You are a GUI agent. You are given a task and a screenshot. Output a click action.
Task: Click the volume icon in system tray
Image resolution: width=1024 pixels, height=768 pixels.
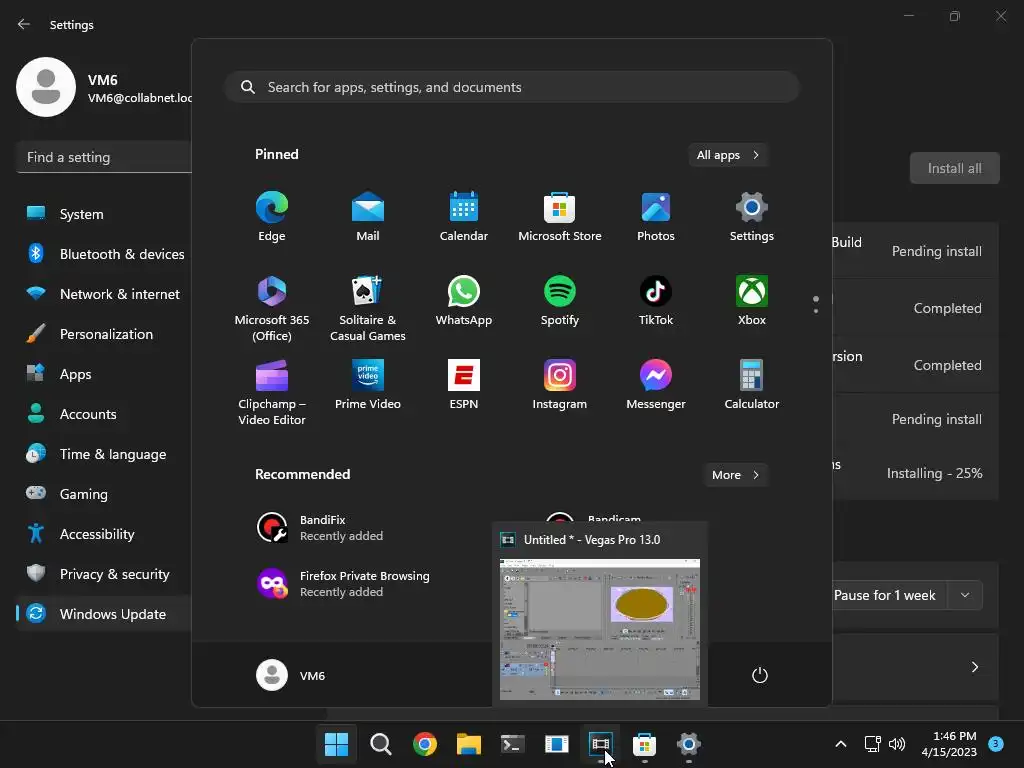click(x=897, y=744)
